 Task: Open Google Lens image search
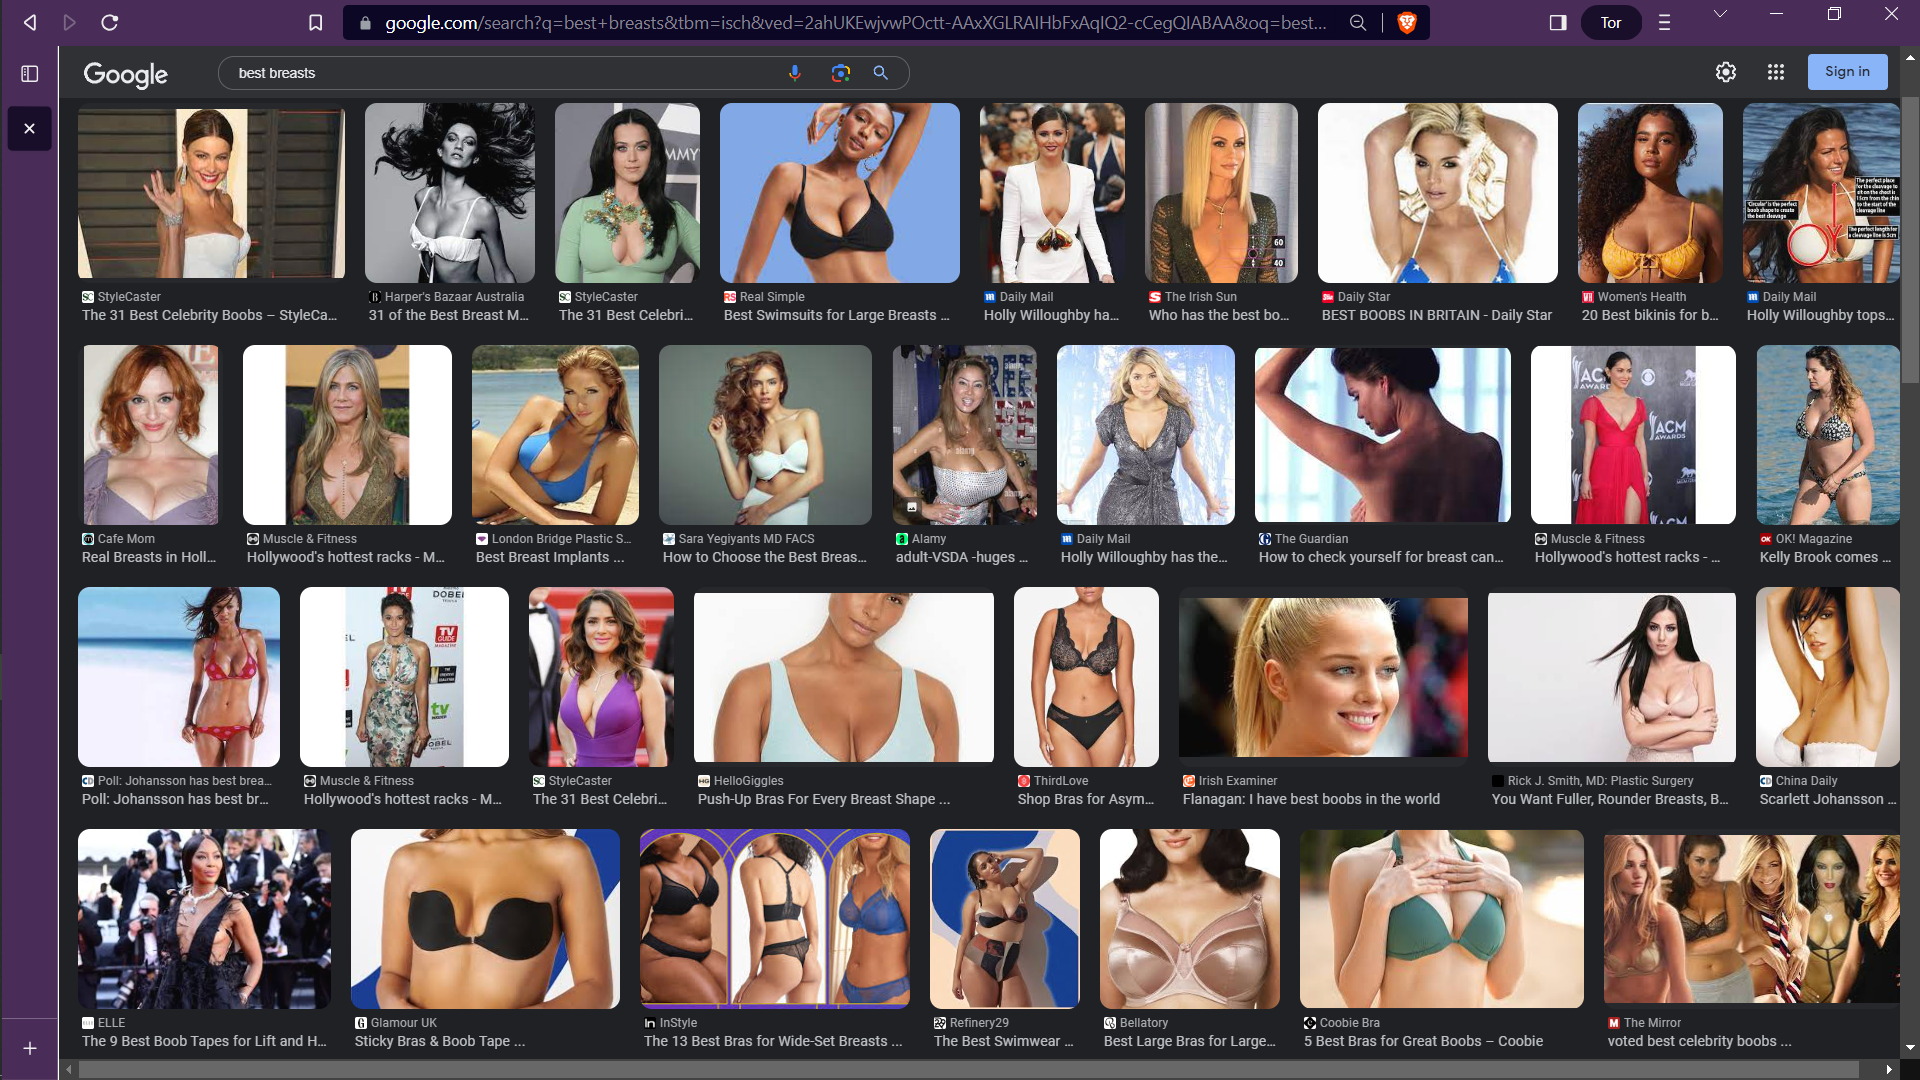pyautogui.click(x=840, y=73)
